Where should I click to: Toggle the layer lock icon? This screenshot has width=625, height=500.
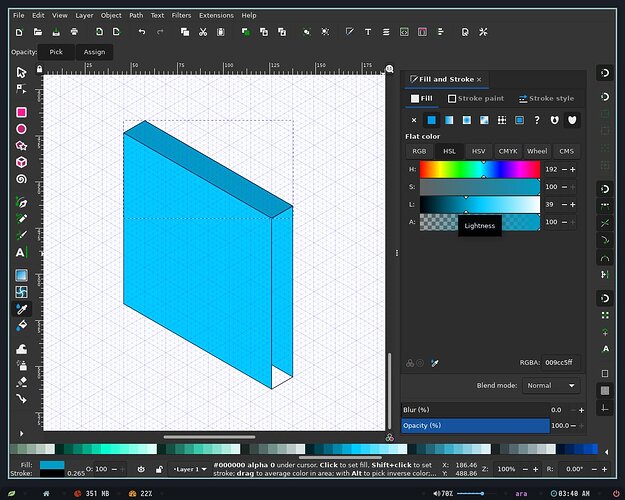[x=159, y=469]
